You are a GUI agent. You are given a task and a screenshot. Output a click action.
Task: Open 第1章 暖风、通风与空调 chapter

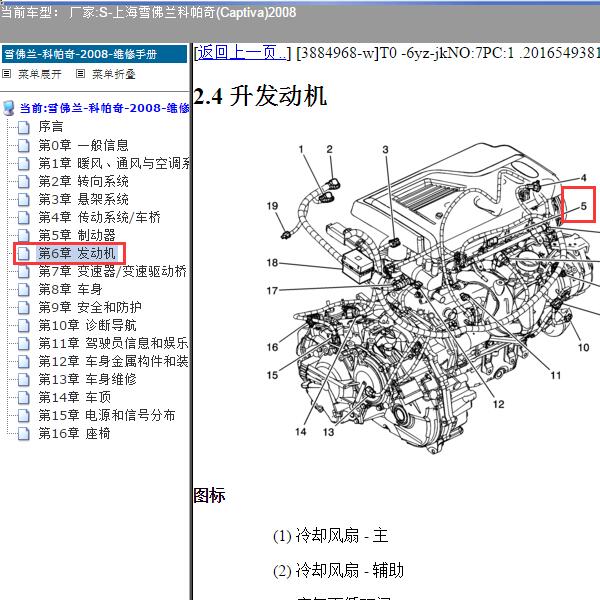coord(114,163)
